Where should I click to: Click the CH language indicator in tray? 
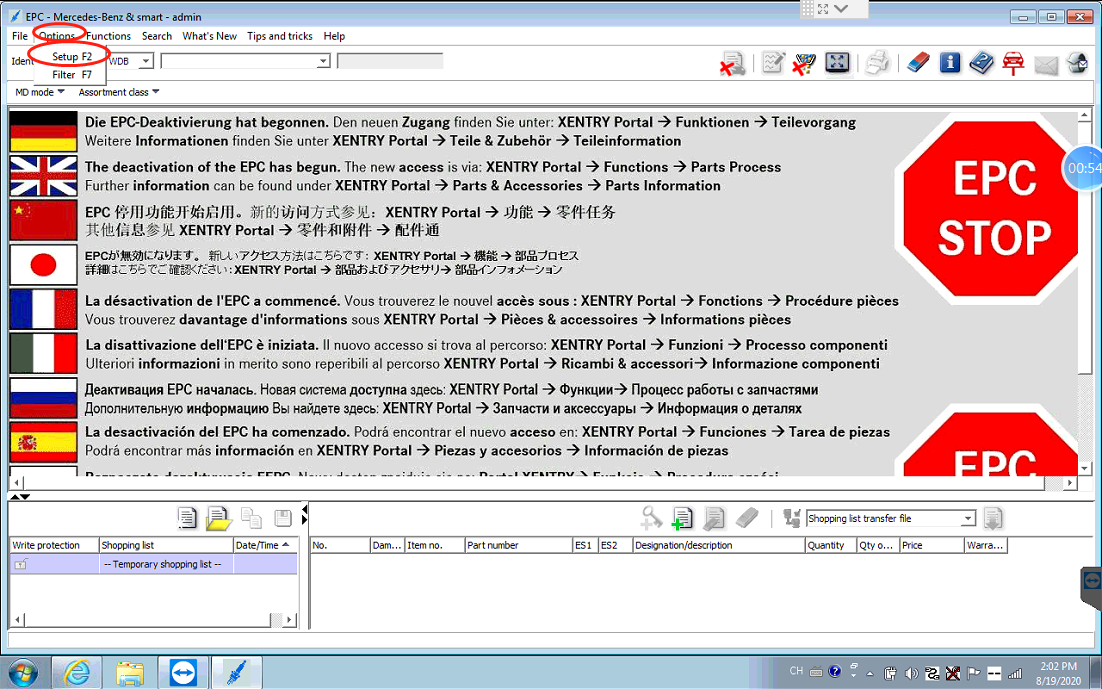(796, 671)
